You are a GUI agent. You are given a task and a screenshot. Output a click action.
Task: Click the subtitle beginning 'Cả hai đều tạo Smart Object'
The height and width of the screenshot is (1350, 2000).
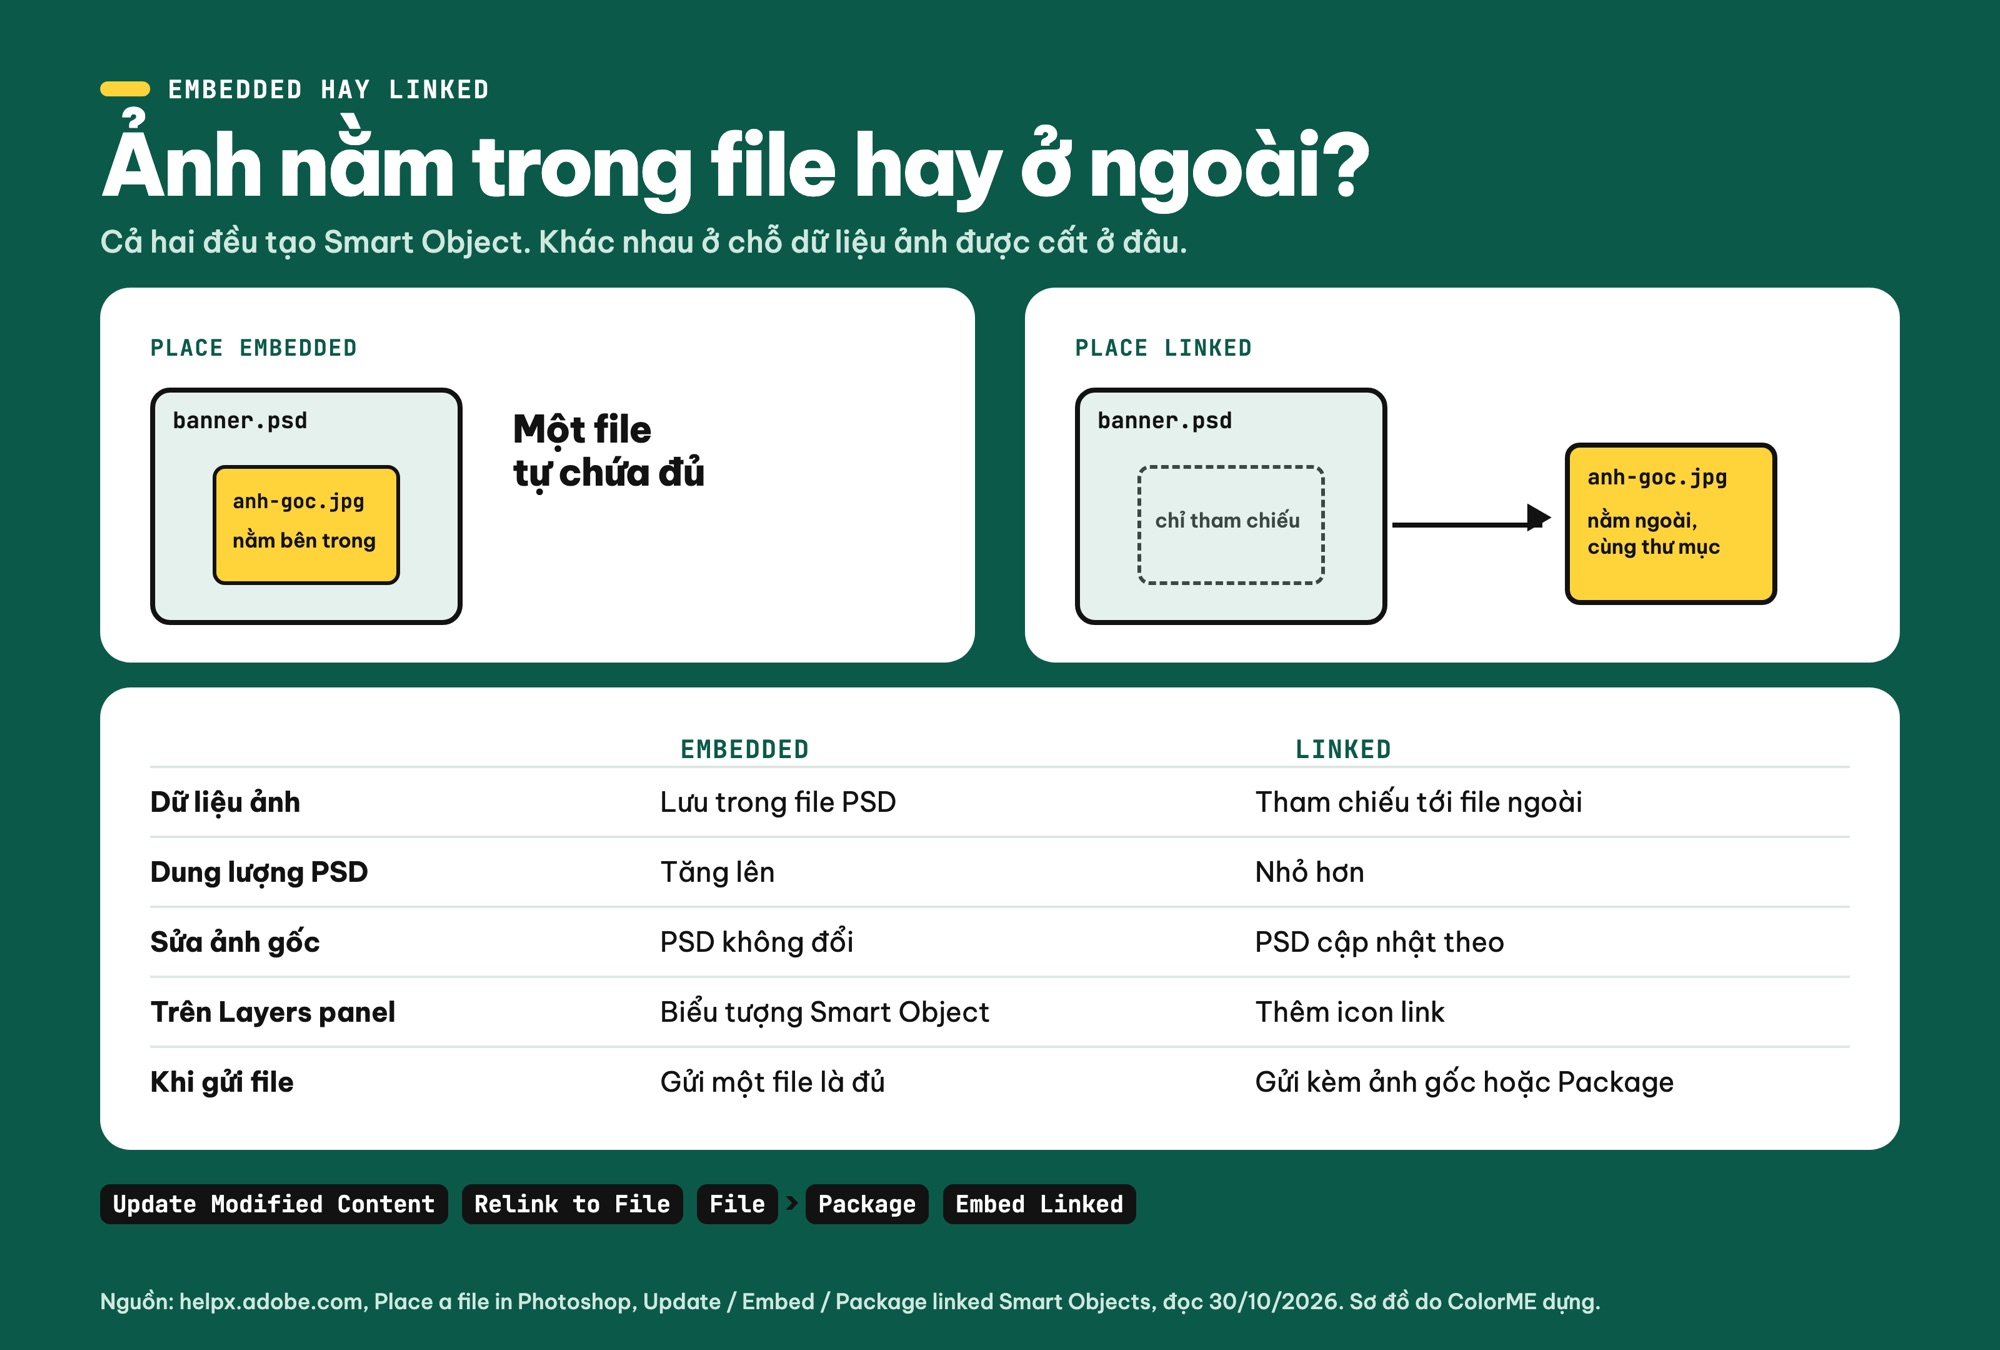pyautogui.click(x=644, y=242)
